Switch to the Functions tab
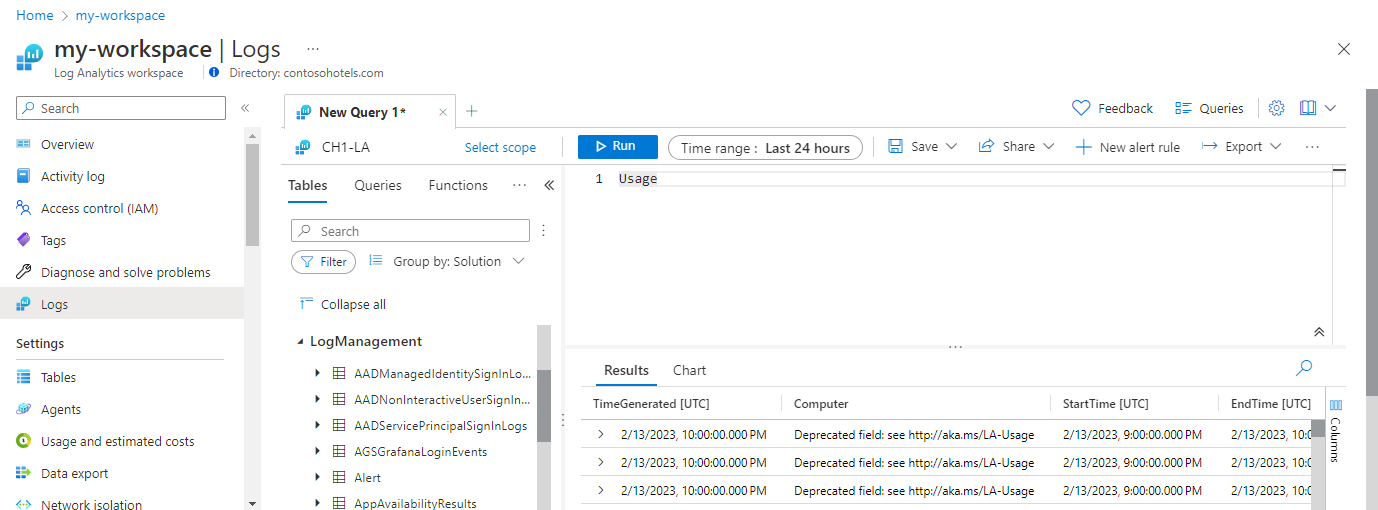This screenshot has width=1378, height=510. 458,185
